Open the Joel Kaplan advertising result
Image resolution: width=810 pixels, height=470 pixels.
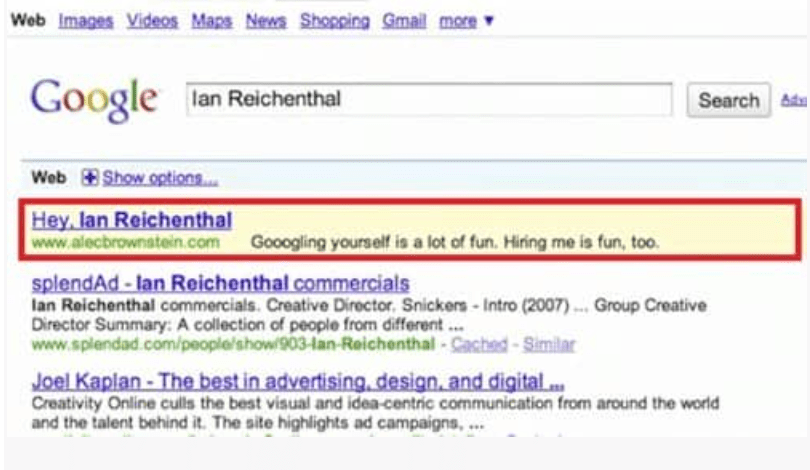pyautogui.click(x=298, y=381)
